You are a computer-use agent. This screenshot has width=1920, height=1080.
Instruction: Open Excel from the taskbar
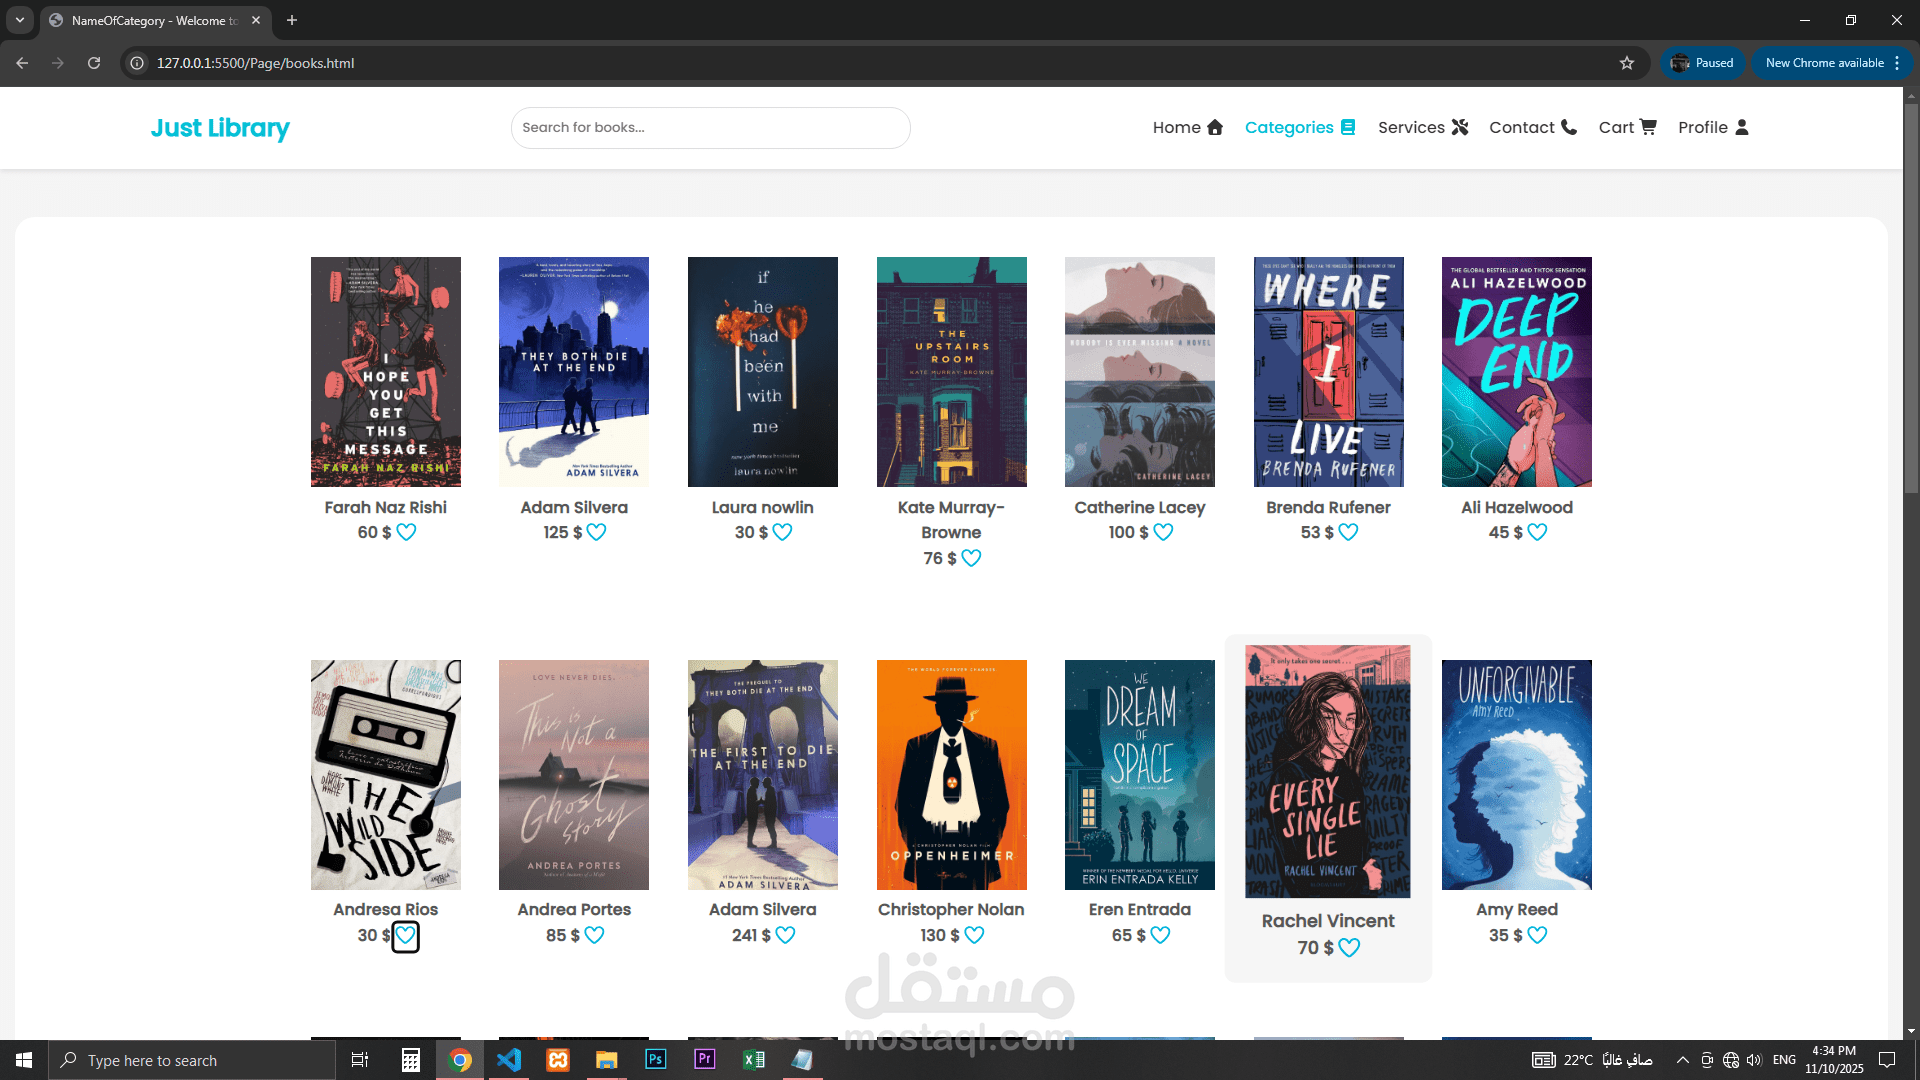754,1060
